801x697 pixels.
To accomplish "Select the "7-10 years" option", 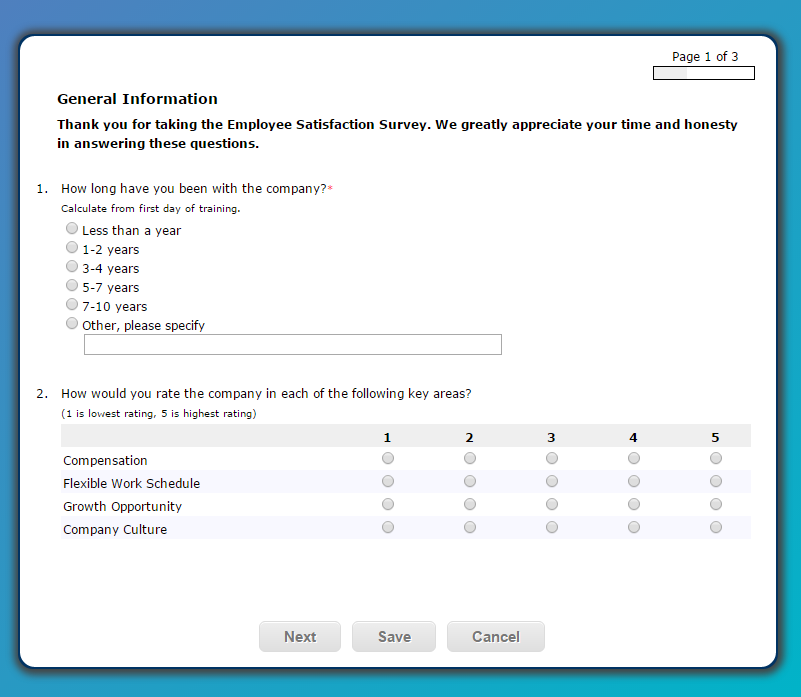I will pyautogui.click(x=71, y=304).
